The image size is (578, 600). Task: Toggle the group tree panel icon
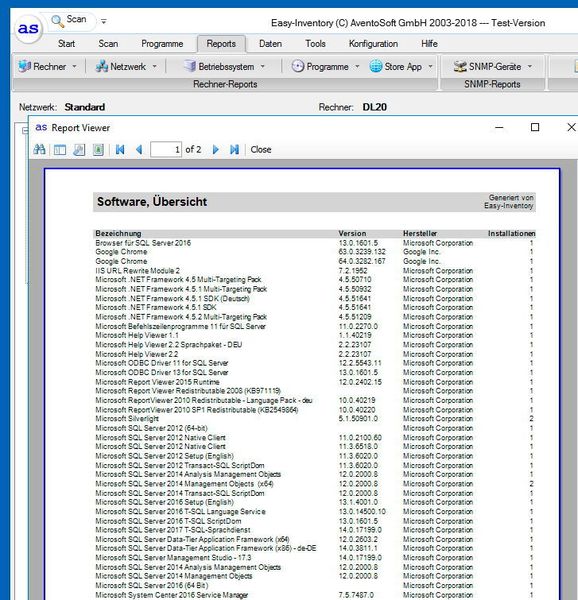tap(60, 150)
